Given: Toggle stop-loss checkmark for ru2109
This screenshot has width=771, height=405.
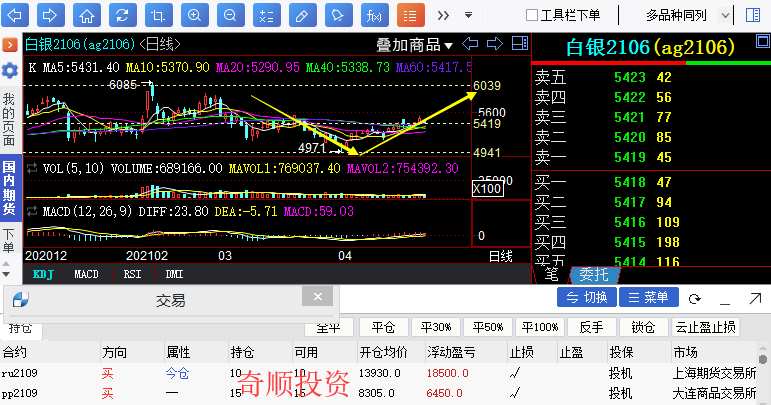Looking at the screenshot, I should pyautogui.click(x=515, y=374).
